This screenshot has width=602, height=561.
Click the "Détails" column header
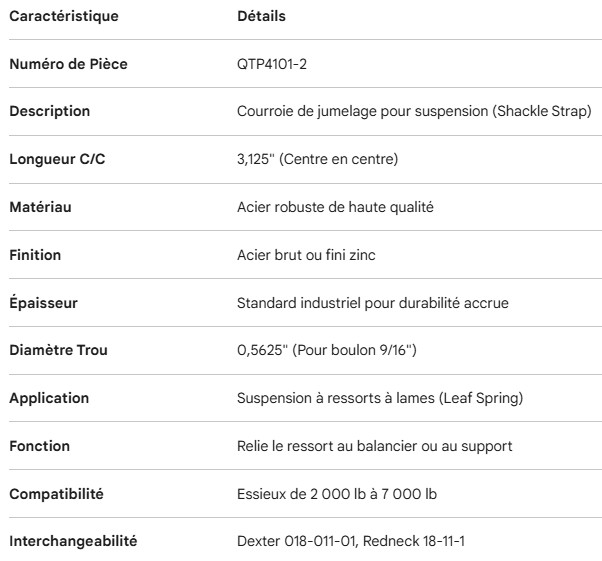coord(259,17)
